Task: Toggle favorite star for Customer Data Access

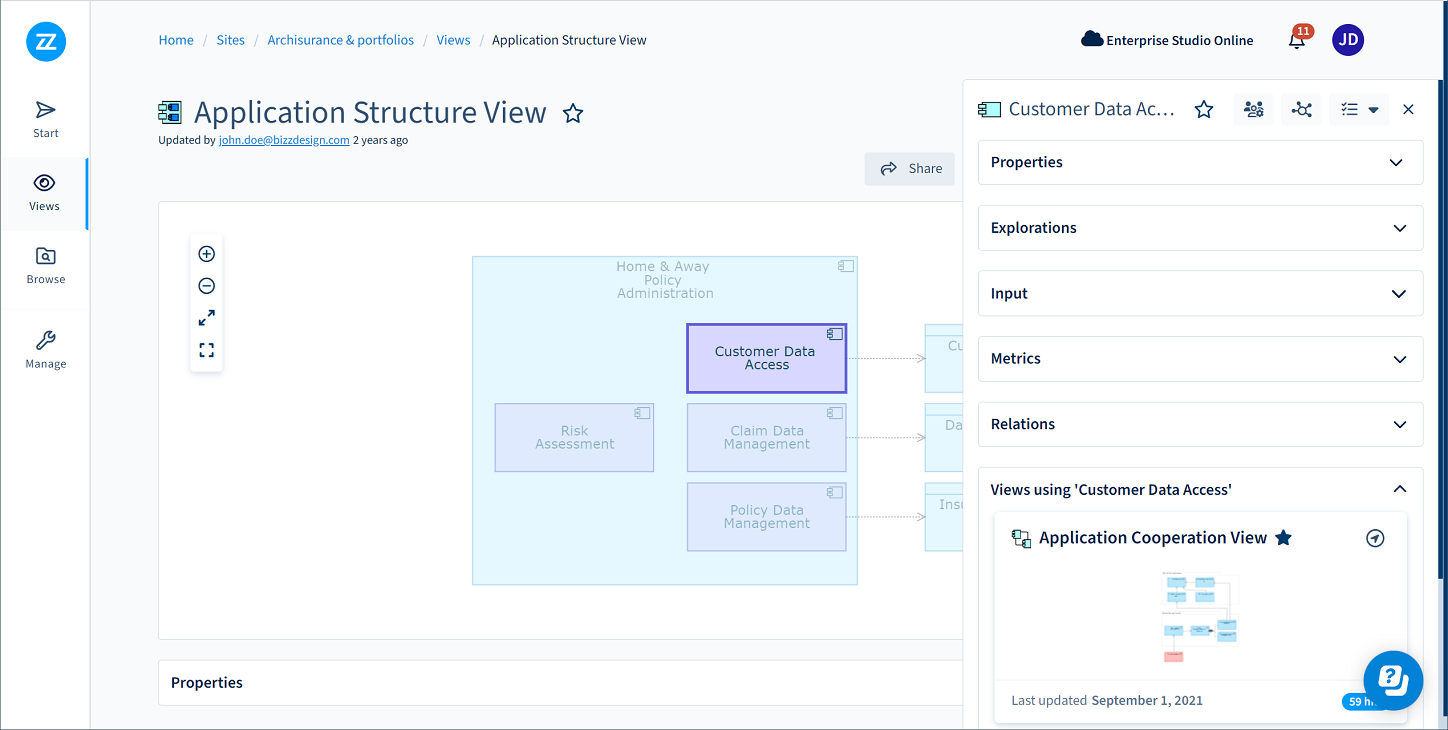Action: point(1204,110)
